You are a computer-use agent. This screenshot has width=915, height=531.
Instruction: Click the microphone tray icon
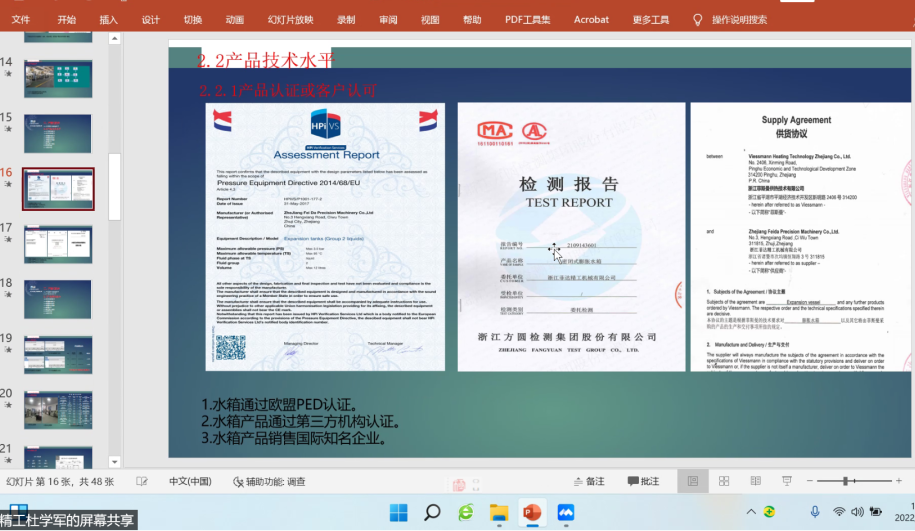(x=815, y=512)
